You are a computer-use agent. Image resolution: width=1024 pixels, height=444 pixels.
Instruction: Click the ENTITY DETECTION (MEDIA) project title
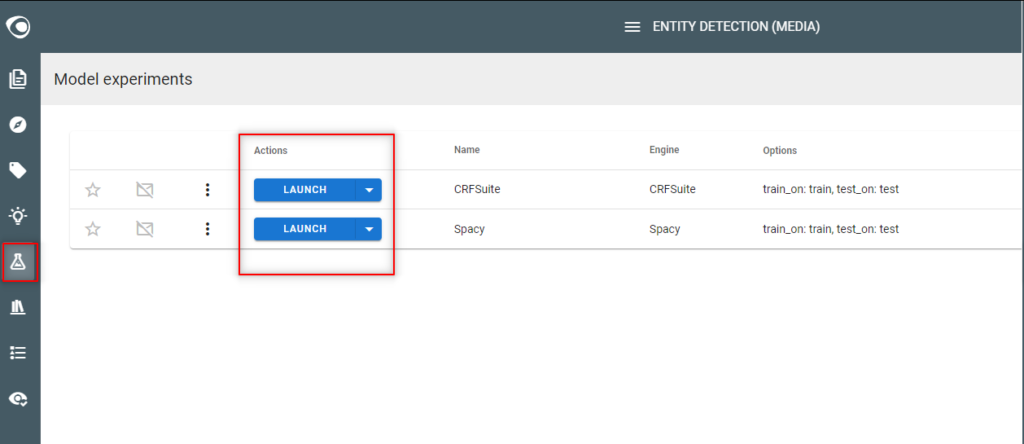[x=736, y=27]
